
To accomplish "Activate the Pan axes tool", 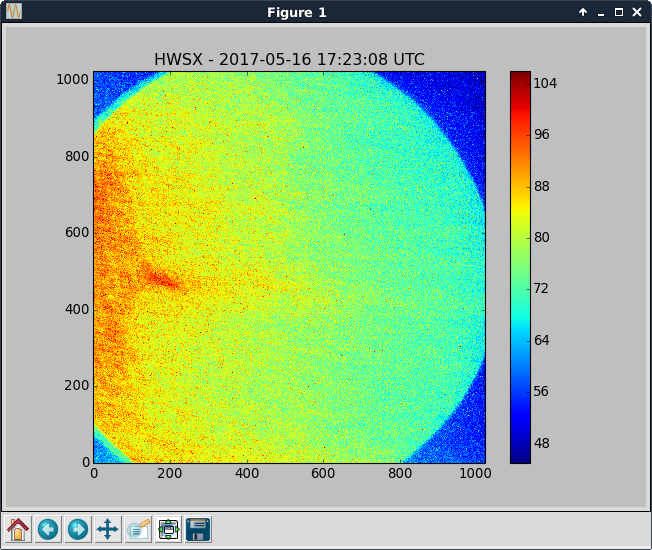I will (x=108, y=529).
